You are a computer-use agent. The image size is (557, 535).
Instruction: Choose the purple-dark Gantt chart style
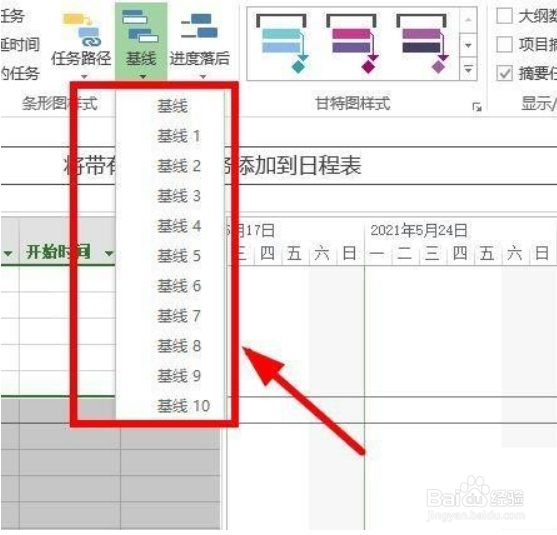[422, 43]
